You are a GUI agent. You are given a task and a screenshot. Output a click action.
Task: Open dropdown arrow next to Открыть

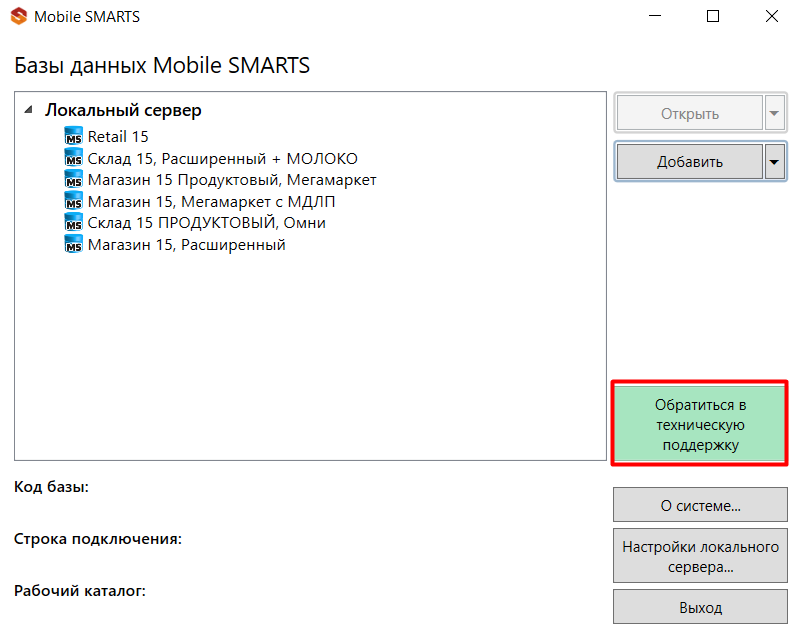(774, 113)
